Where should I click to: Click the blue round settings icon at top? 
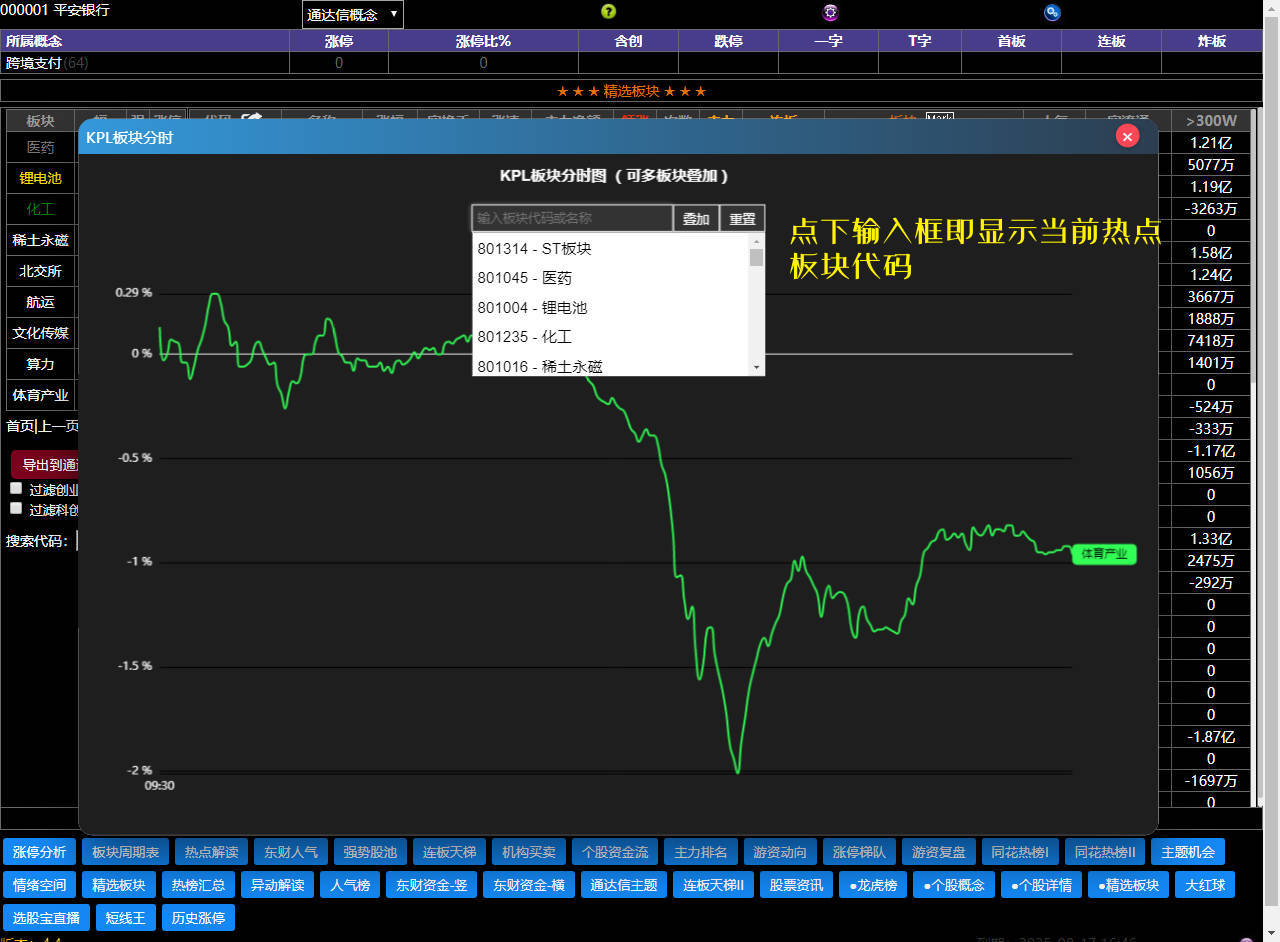coord(1052,12)
